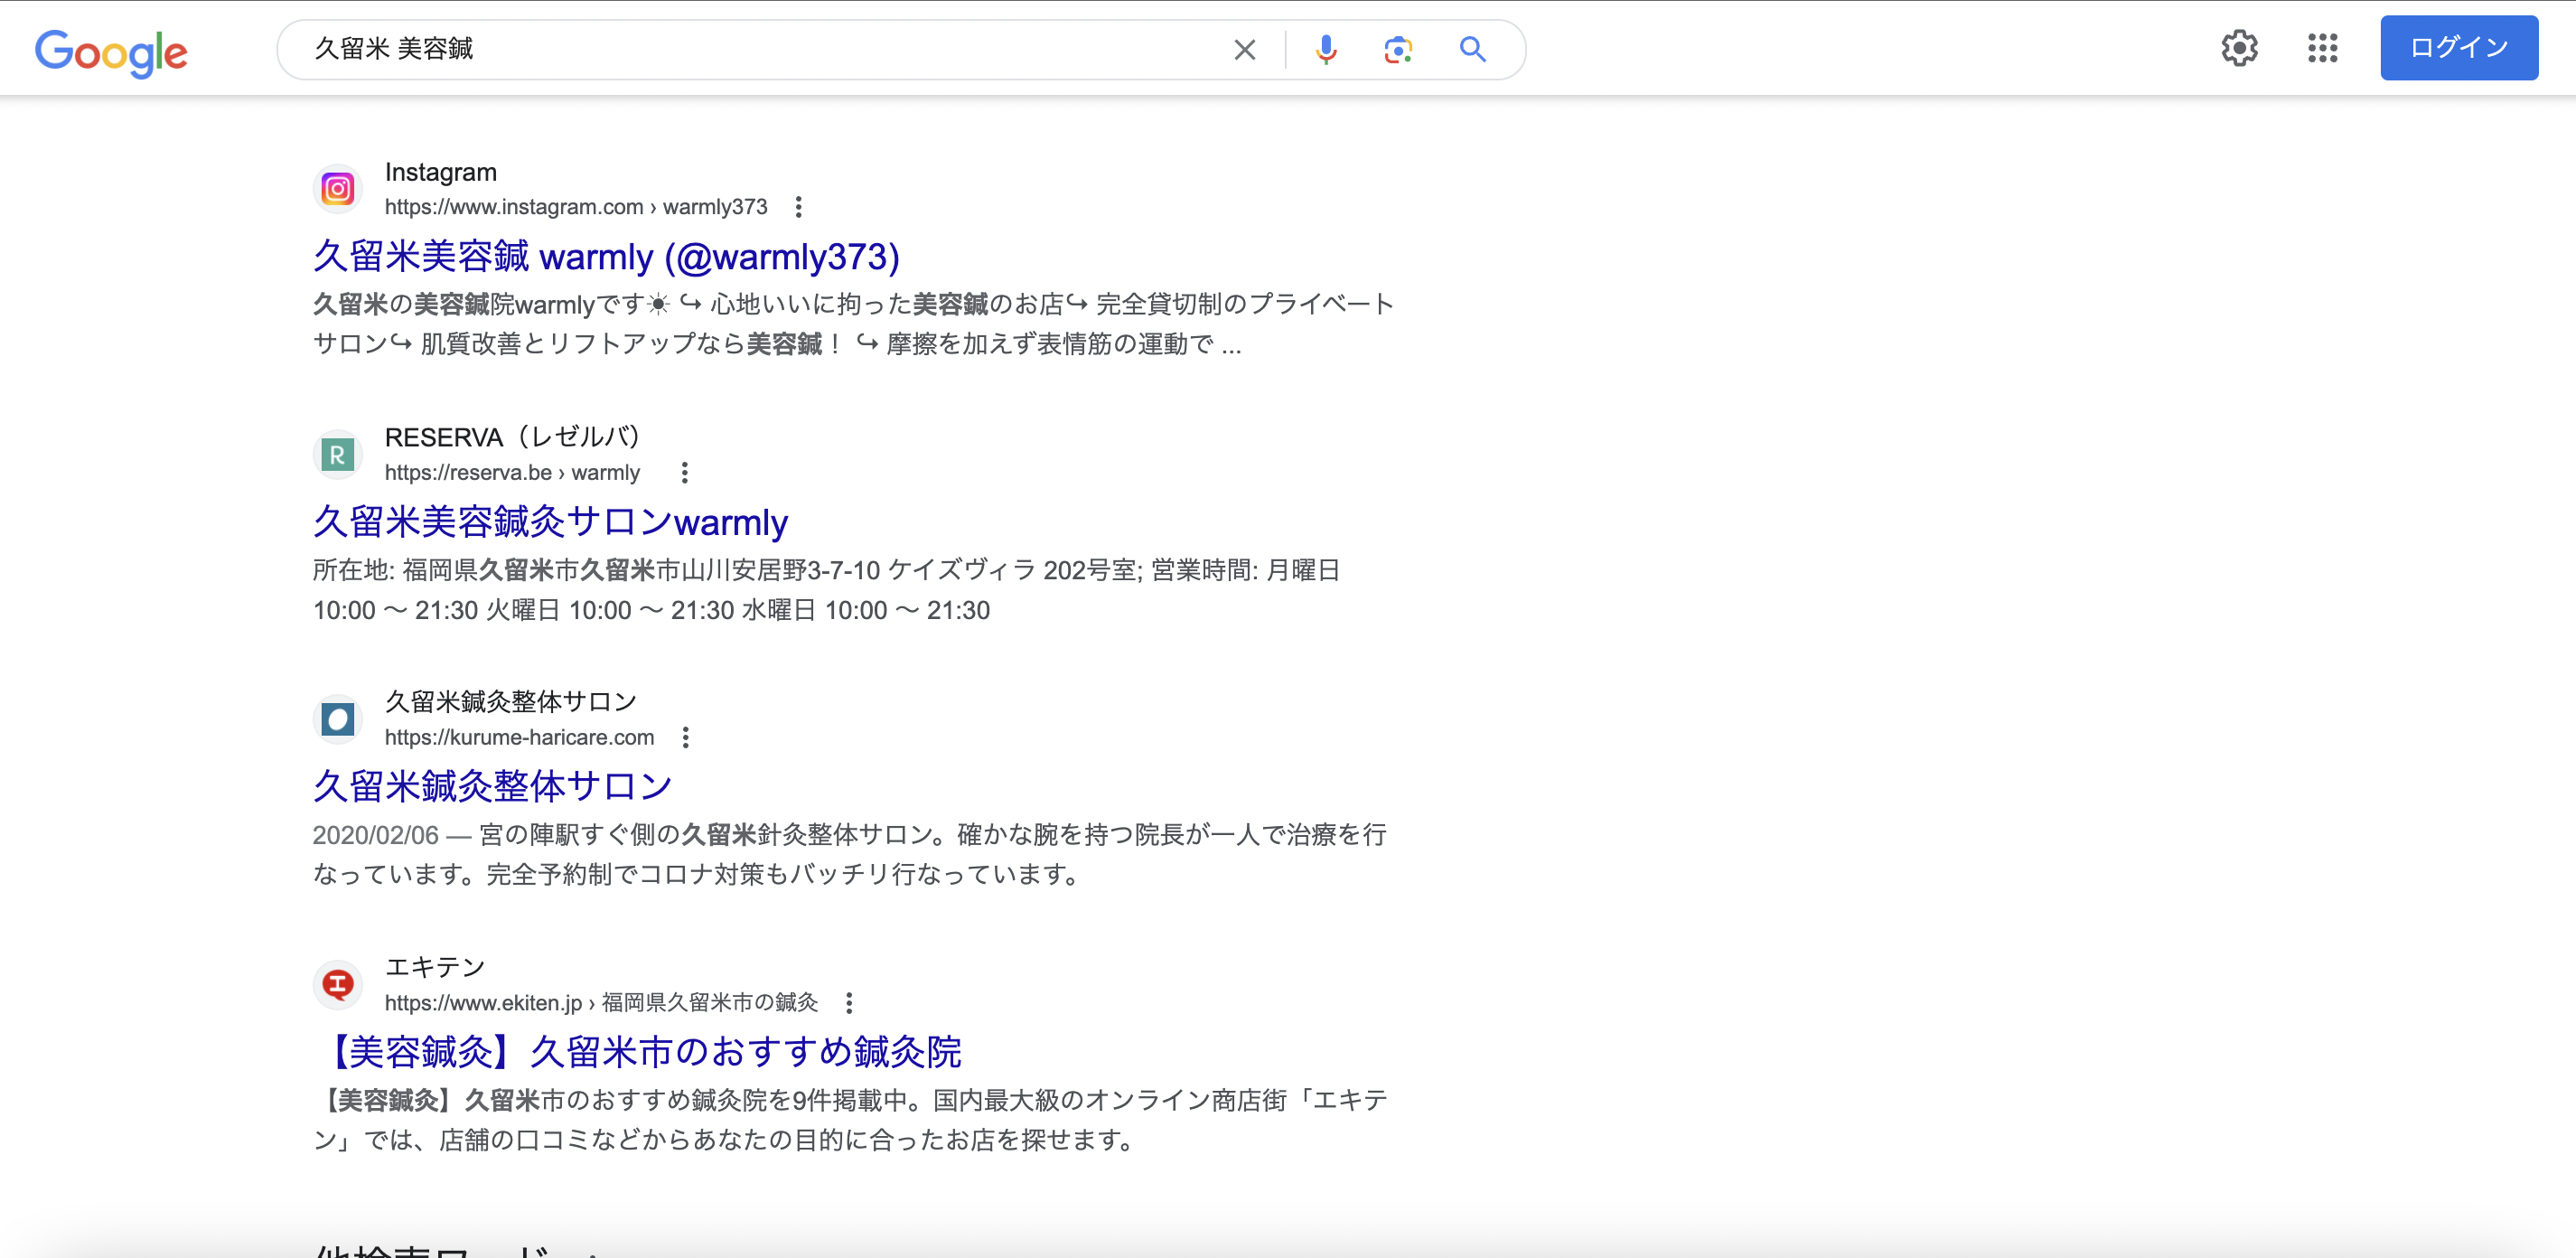This screenshot has width=2576, height=1258.
Task: Activate voice search with the microphone icon
Action: click(x=1325, y=48)
